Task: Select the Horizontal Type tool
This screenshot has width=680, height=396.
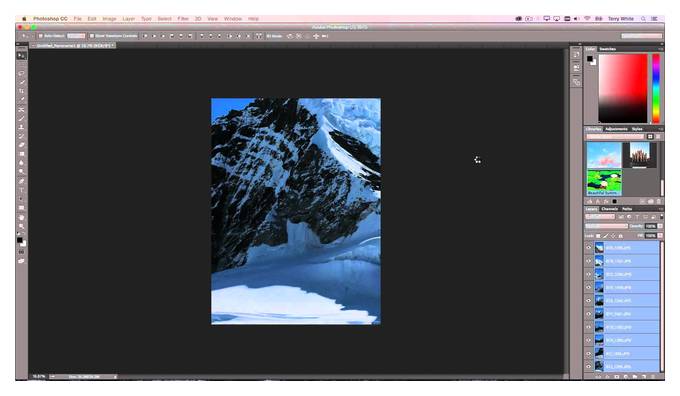Action: [x=21, y=190]
